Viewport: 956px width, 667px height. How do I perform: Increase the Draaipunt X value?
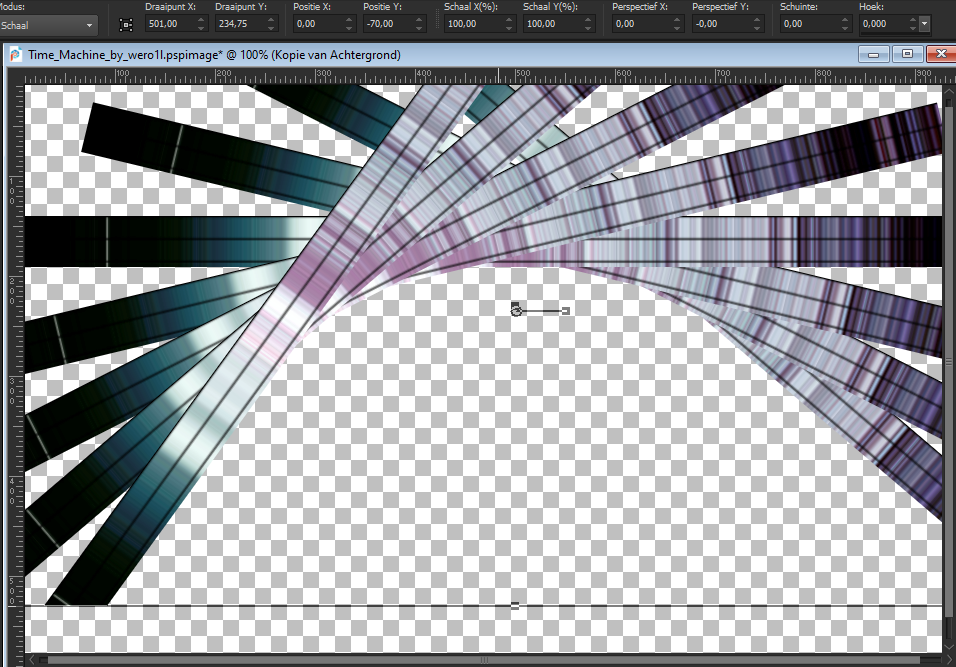click(x=202, y=20)
